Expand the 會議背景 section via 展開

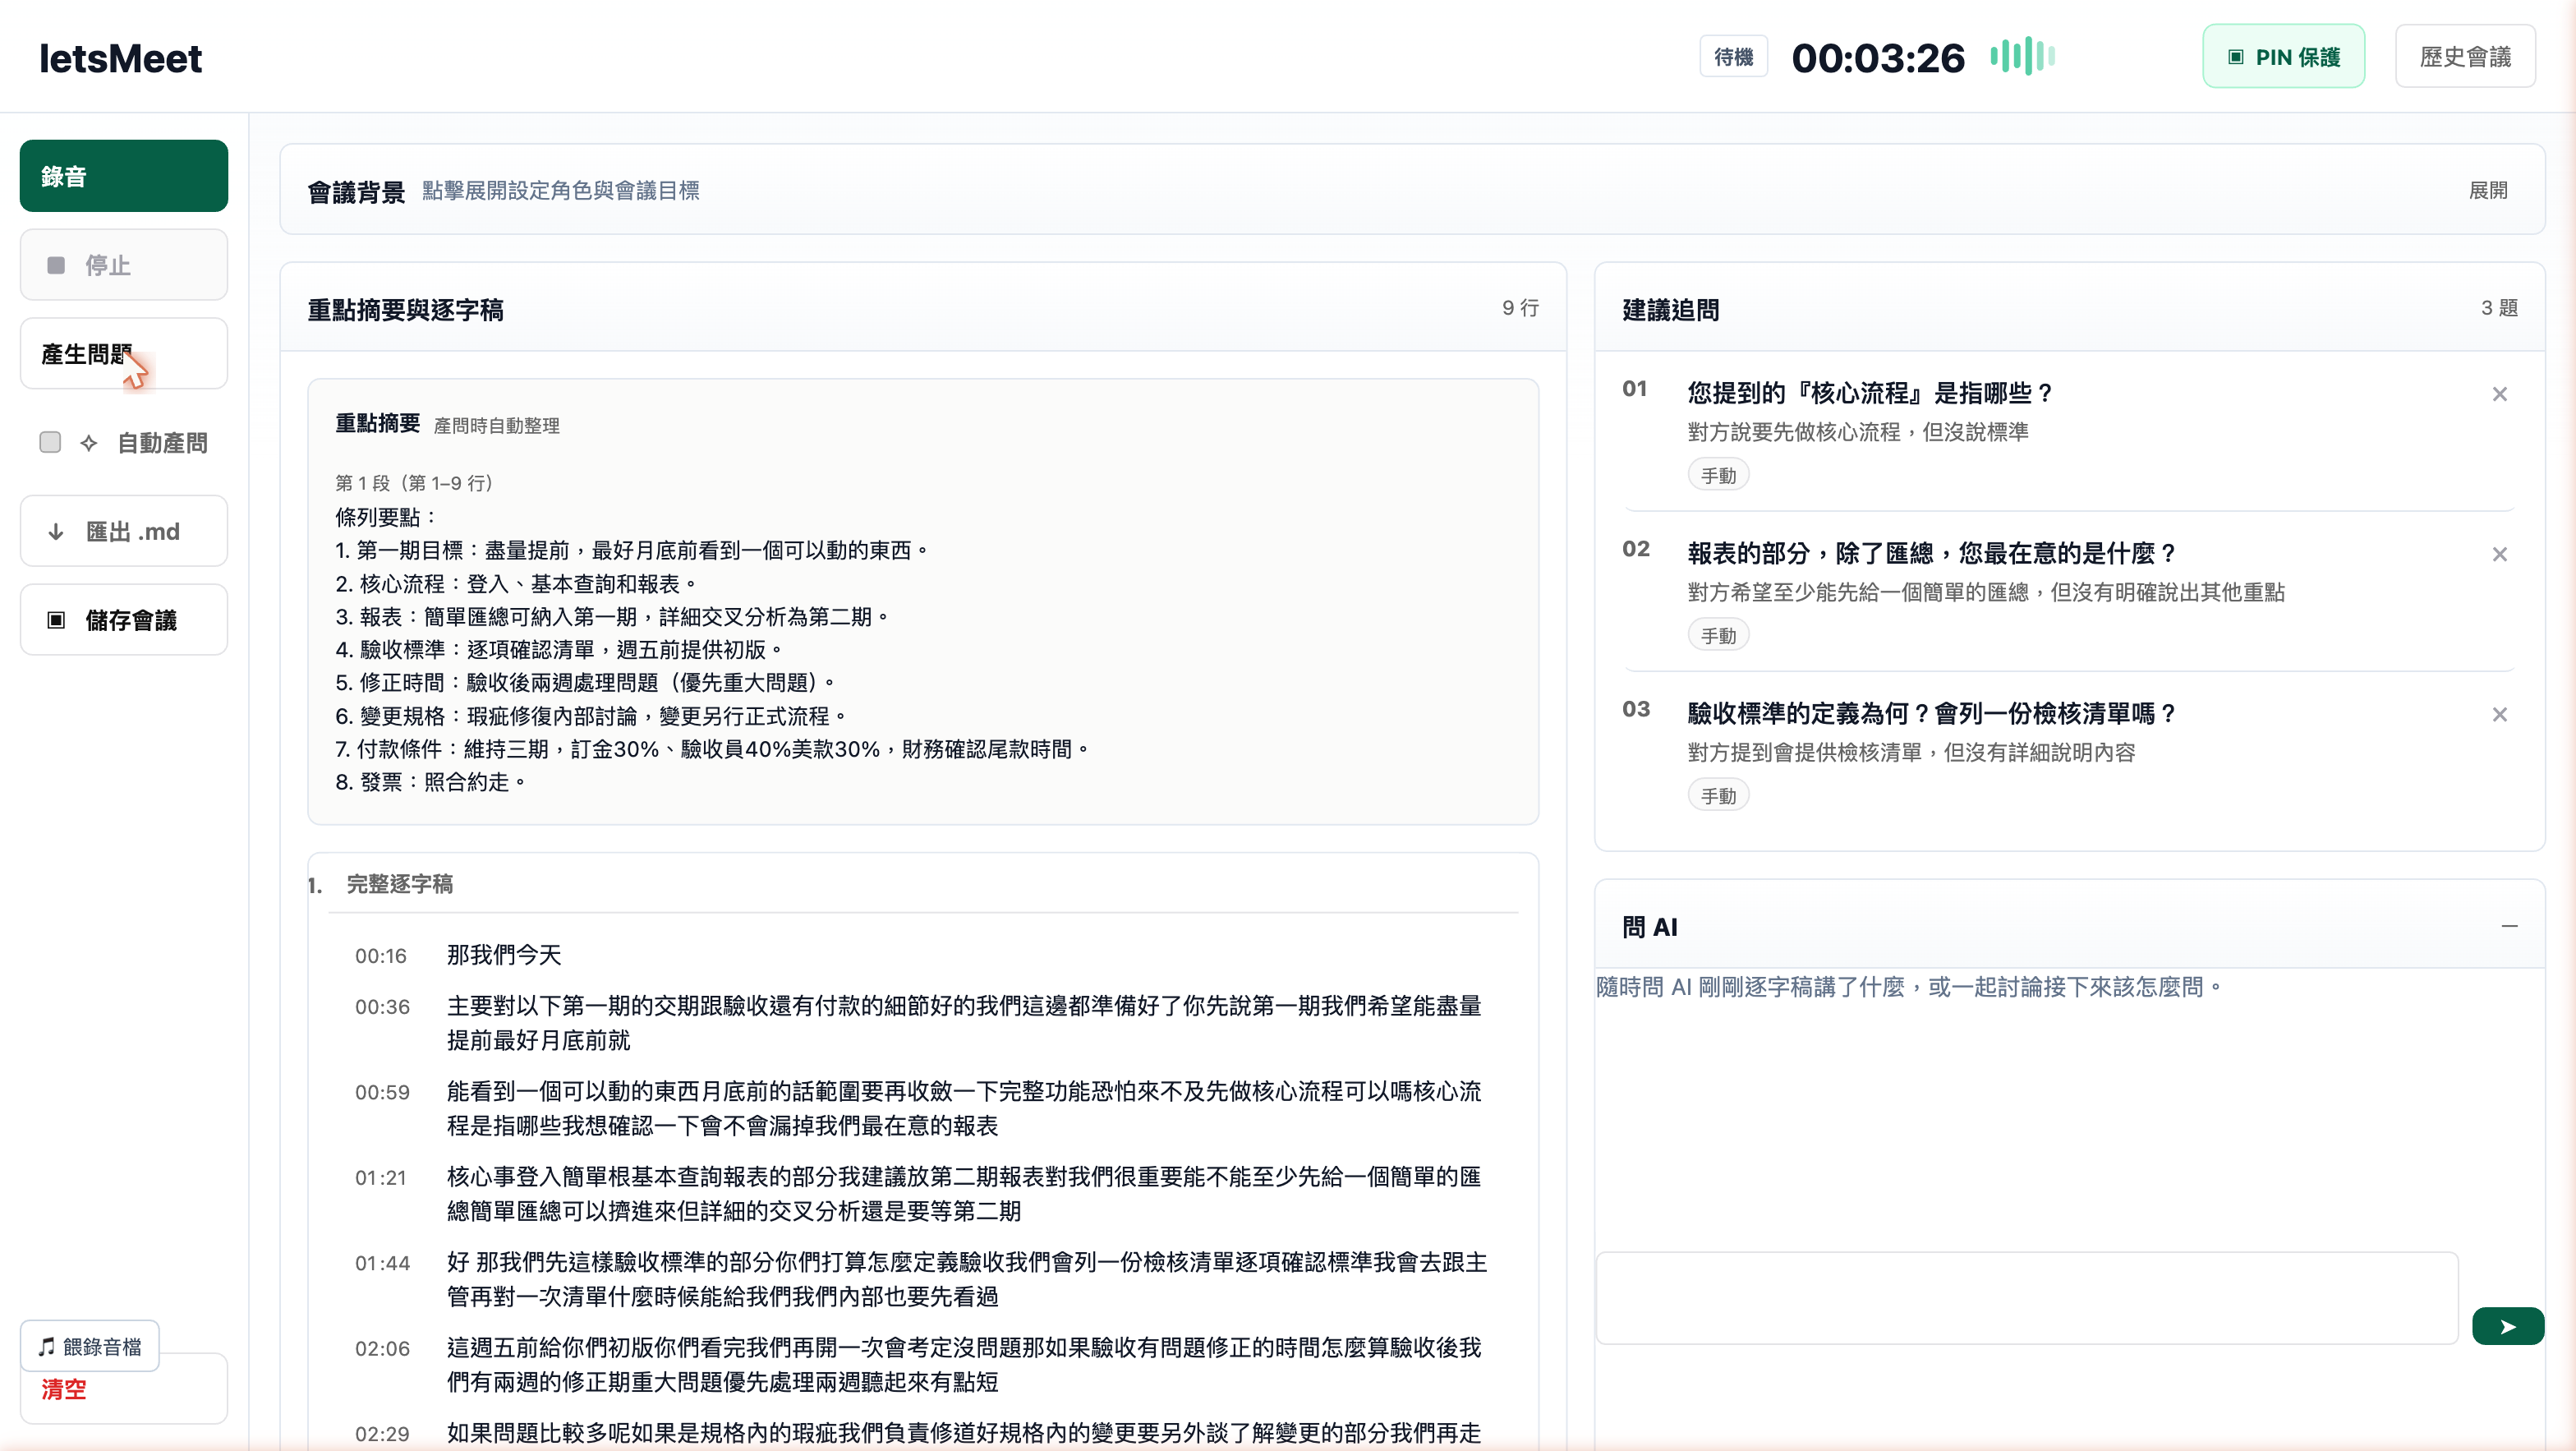click(x=2488, y=190)
